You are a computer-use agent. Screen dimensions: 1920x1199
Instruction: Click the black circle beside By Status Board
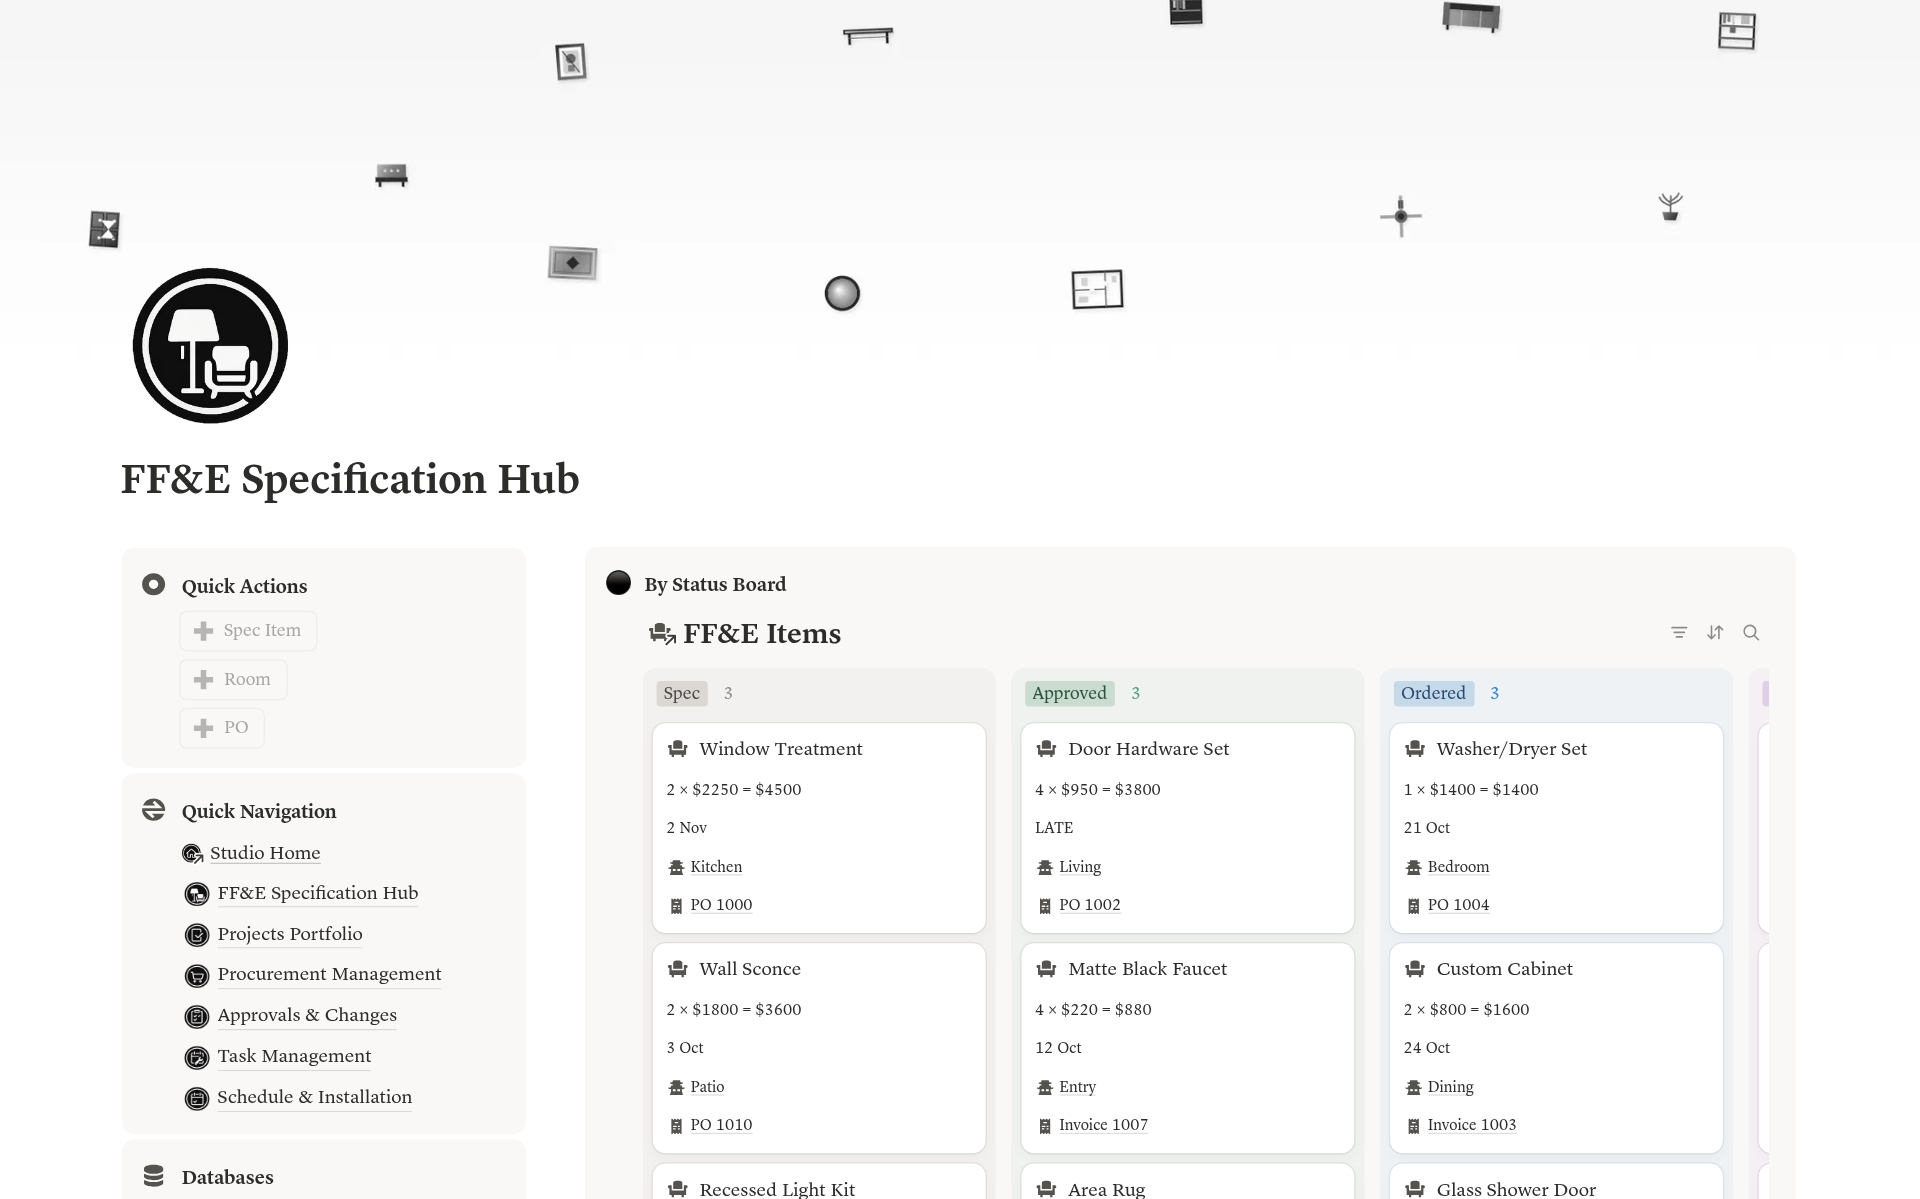[x=618, y=583]
